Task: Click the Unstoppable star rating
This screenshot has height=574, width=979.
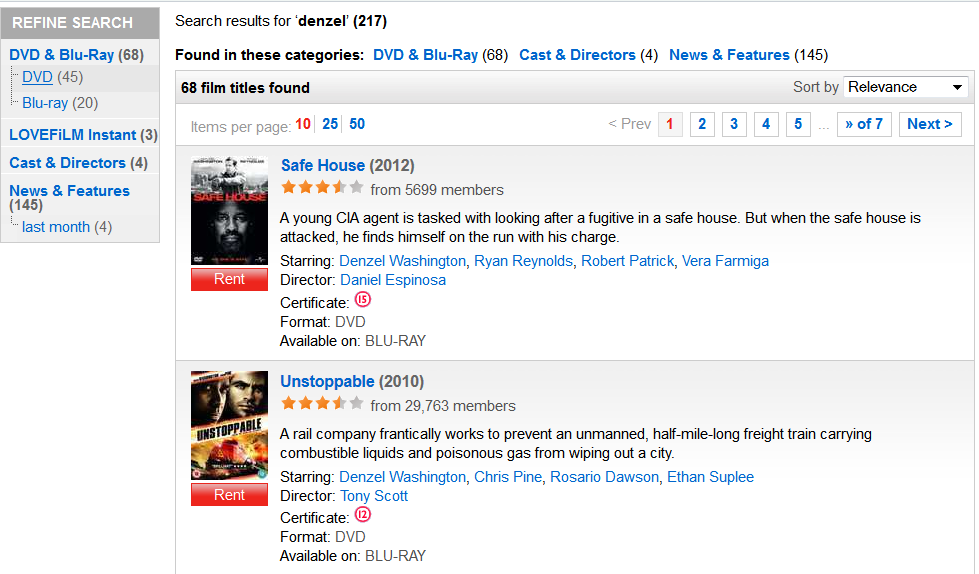Action: pyautogui.click(x=322, y=404)
